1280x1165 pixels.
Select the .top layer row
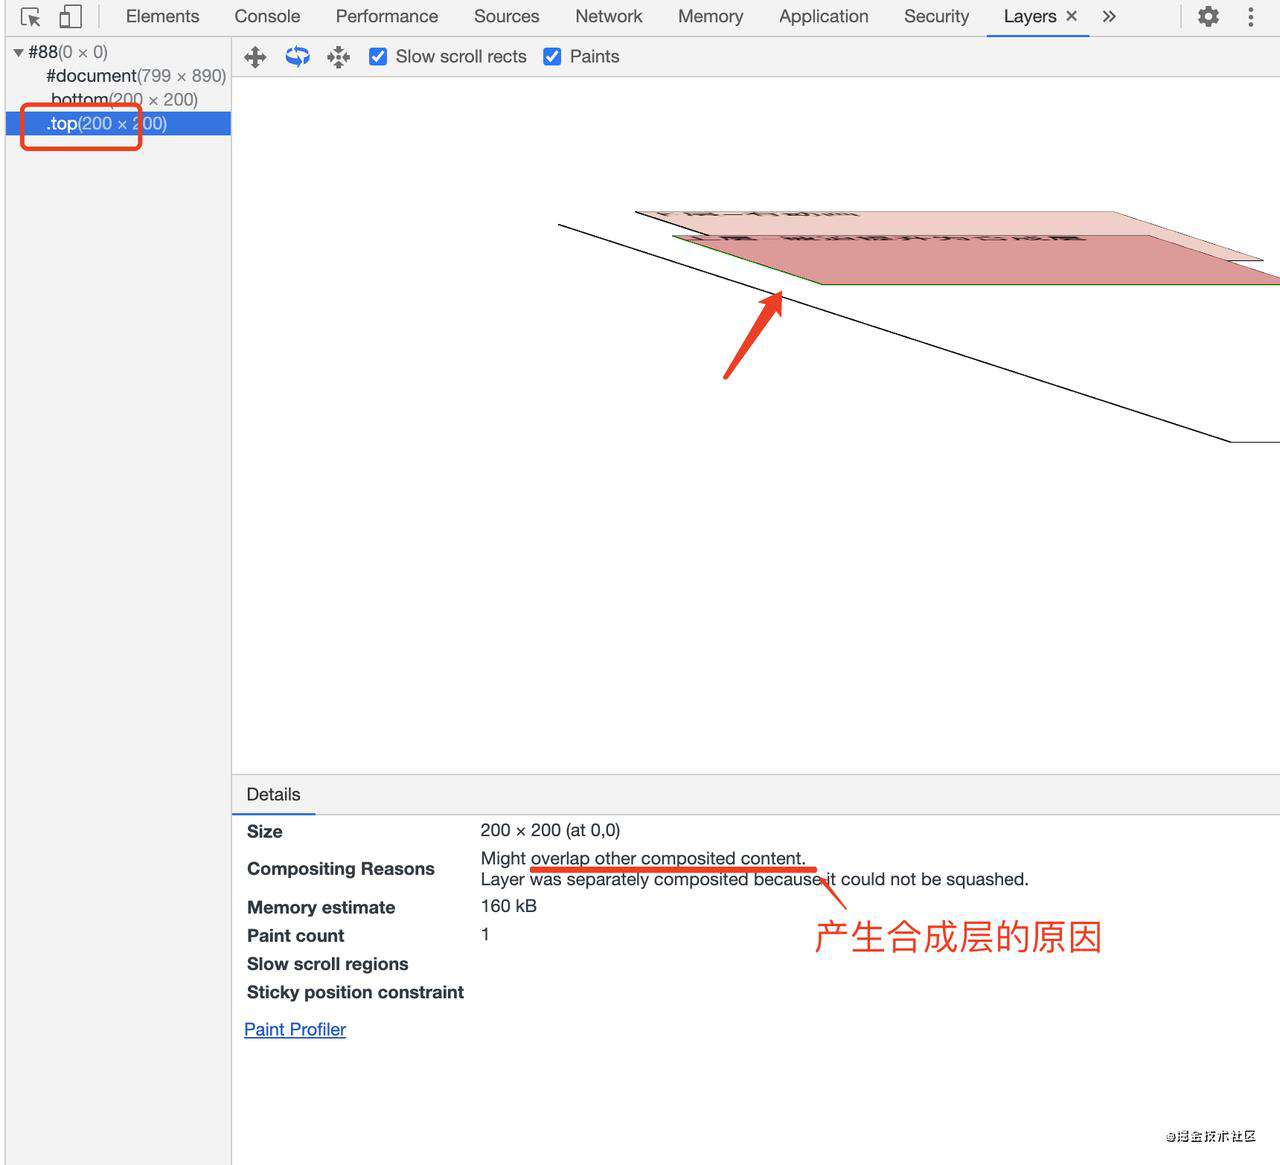[x=118, y=124]
